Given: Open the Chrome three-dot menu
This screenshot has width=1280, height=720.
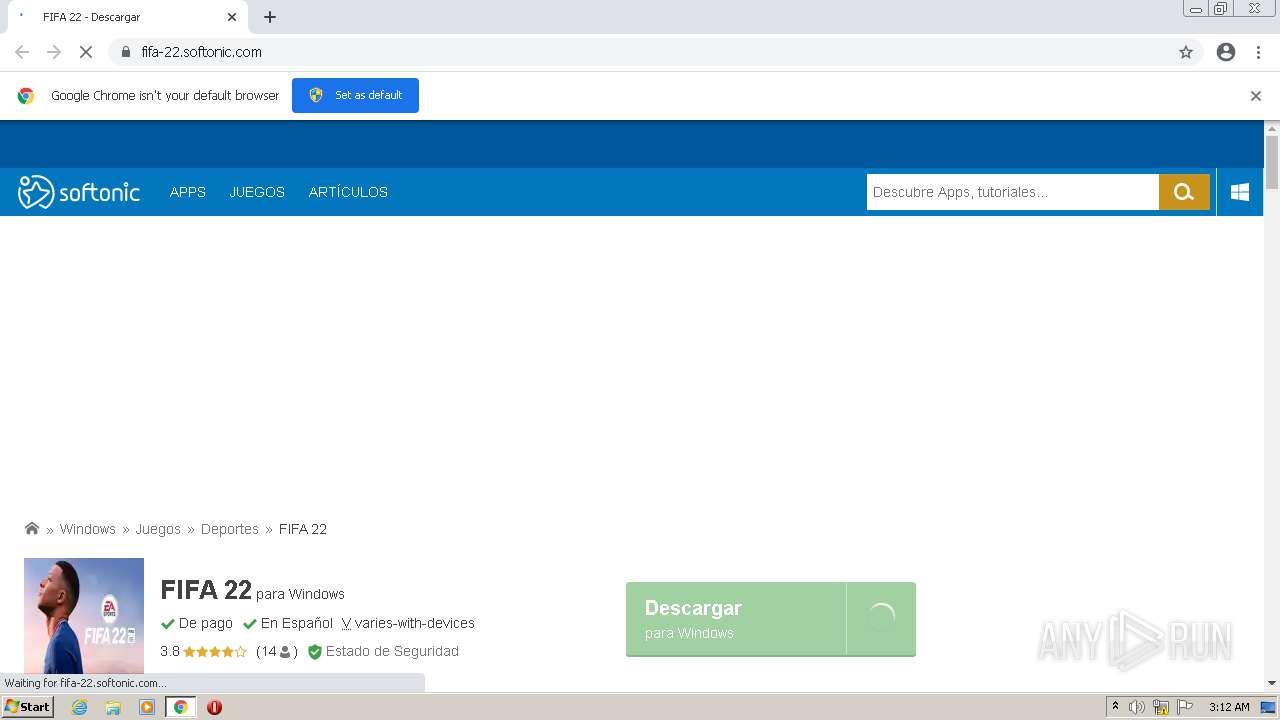Looking at the screenshot, I should 1258,52.
